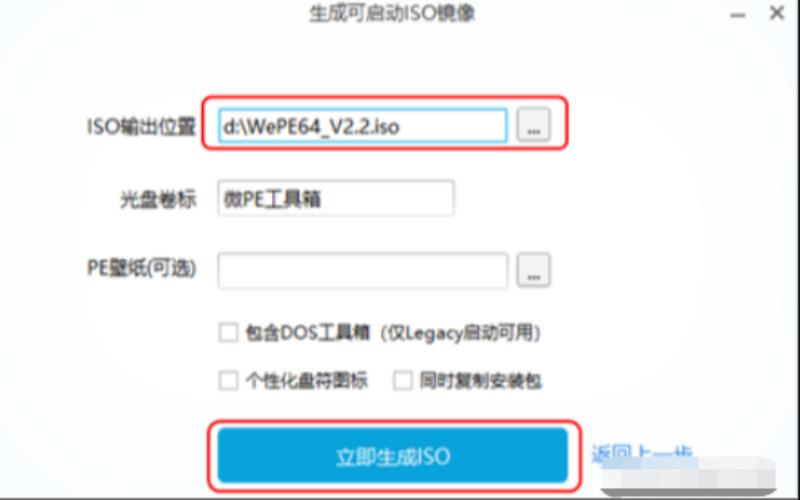Click the d:\WePE64_V2.2.iso path field
This screenshot has height=500, width=800.
[x=363, y=126]
